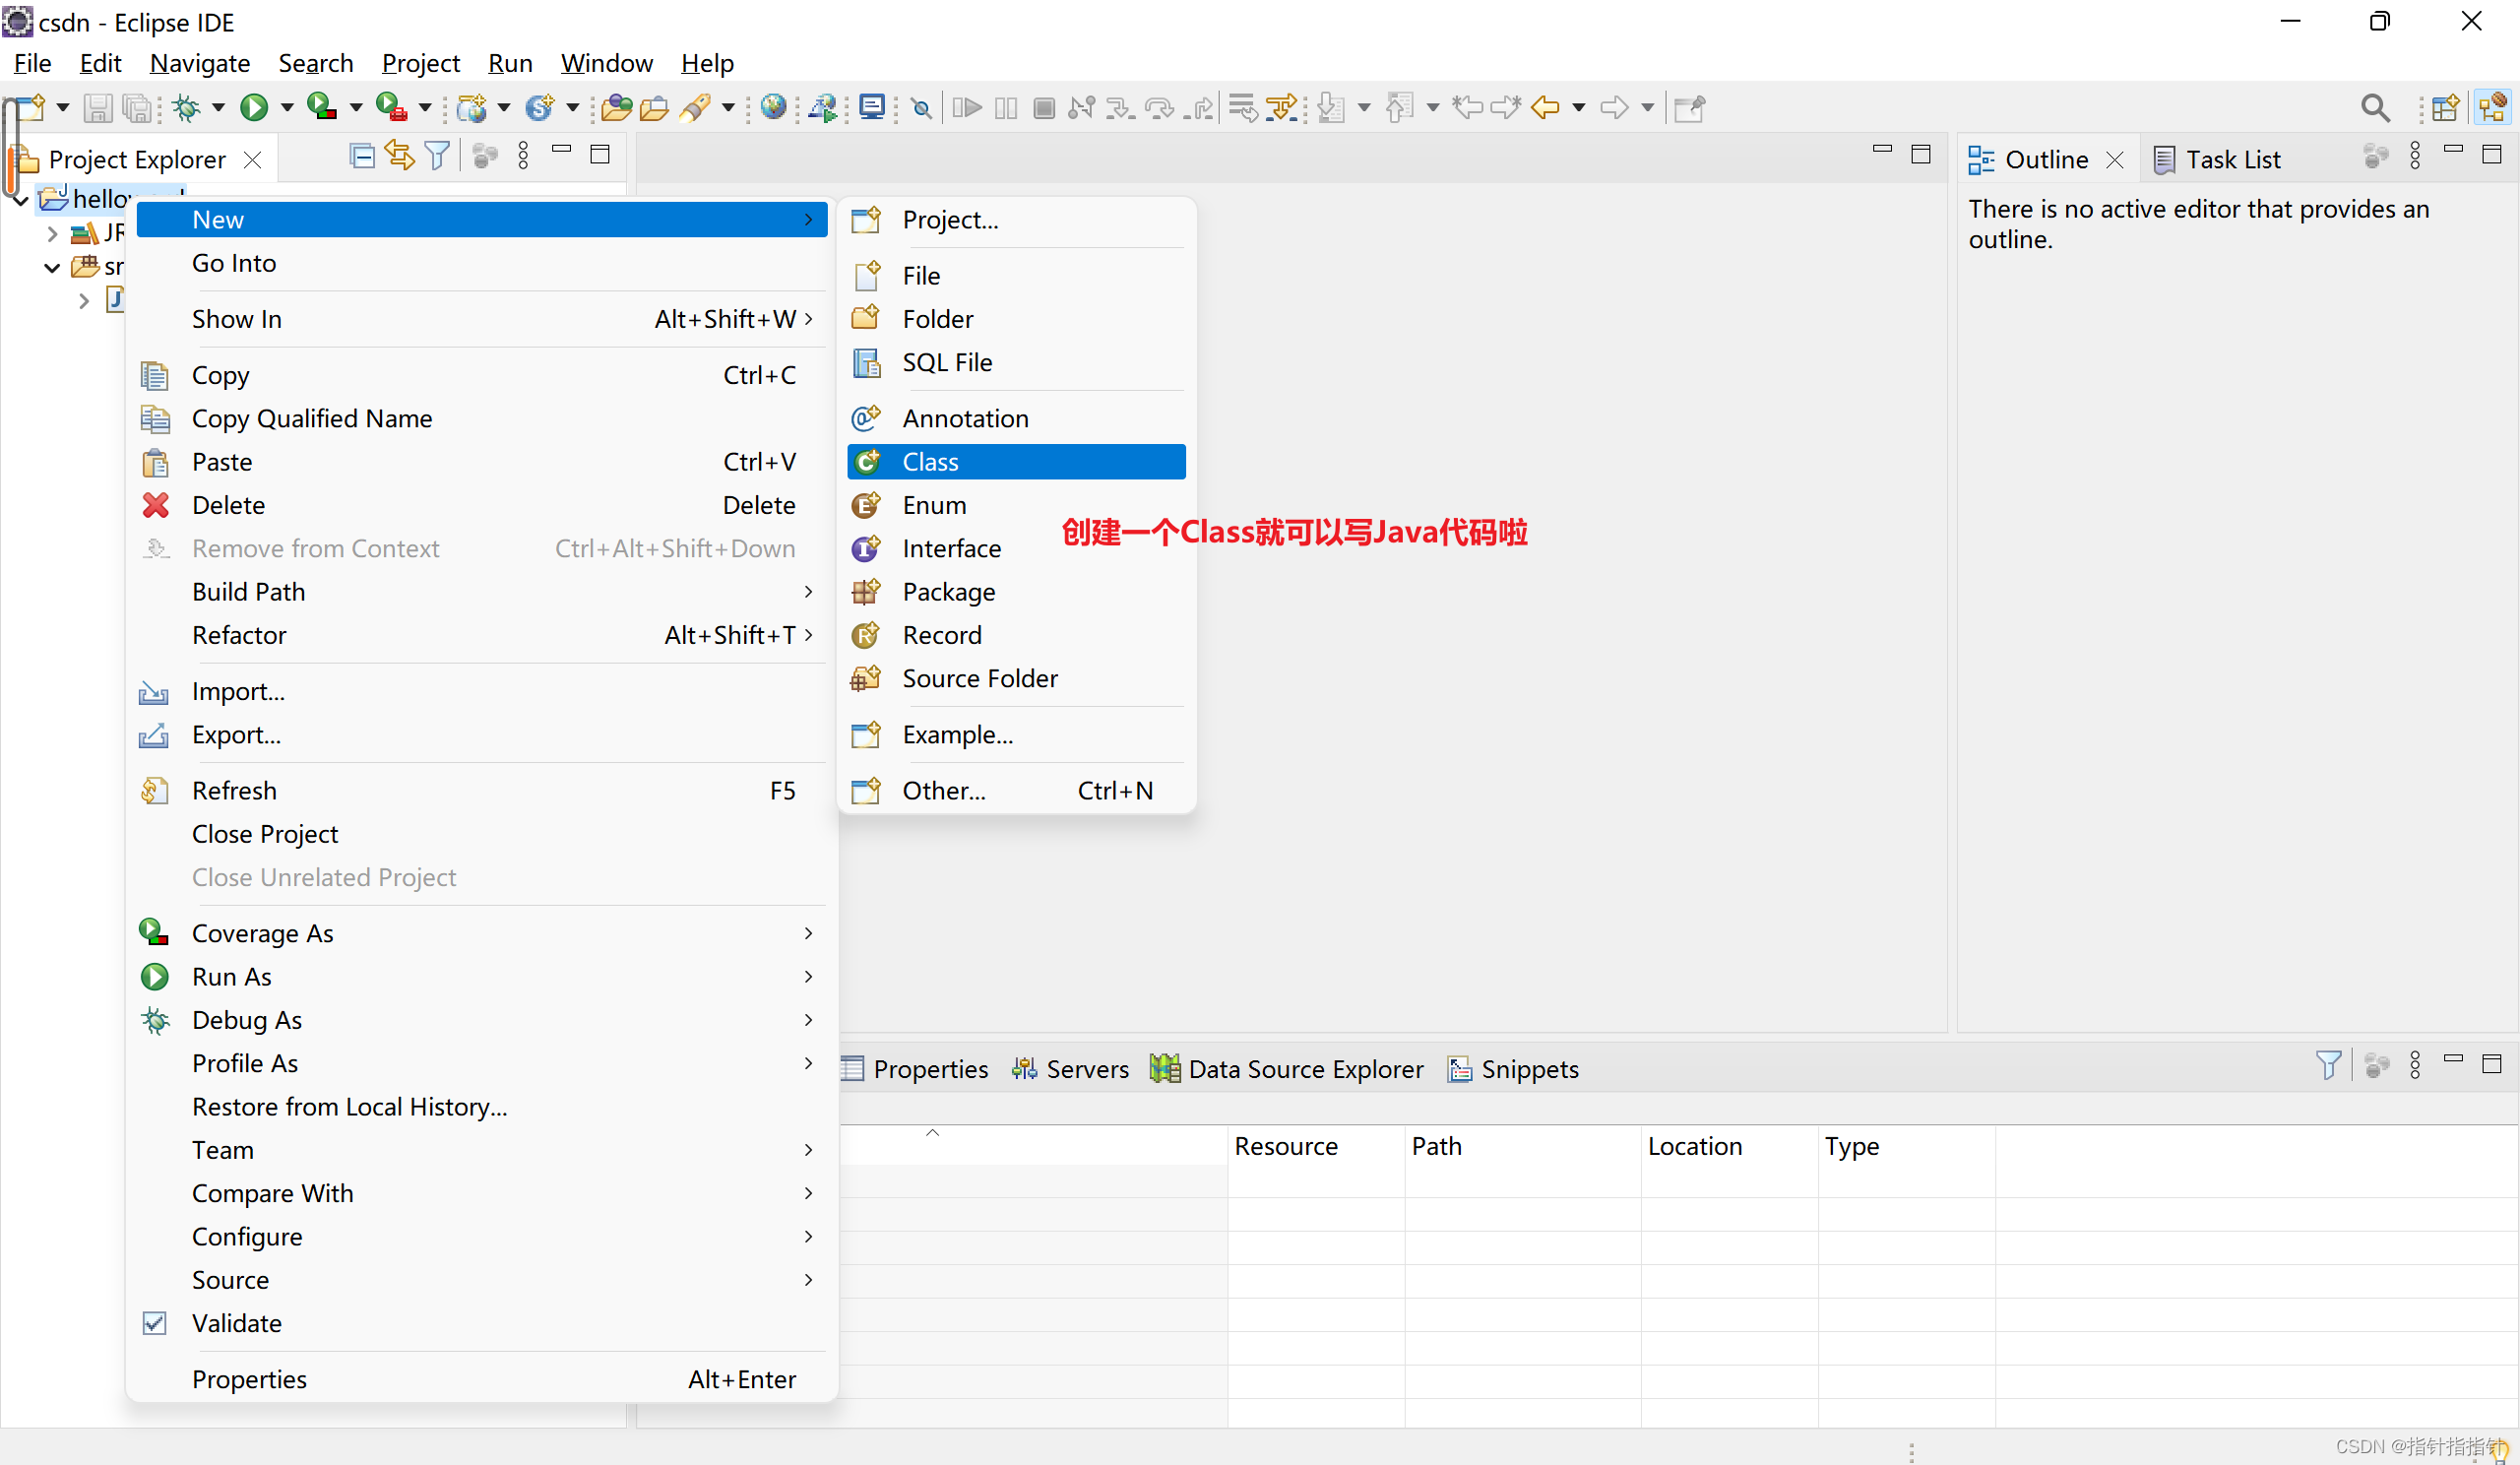The width and height of the screenshot is (2520, 1465).
Task: Collapse the hello project tree node
Action: coord(20,200)
